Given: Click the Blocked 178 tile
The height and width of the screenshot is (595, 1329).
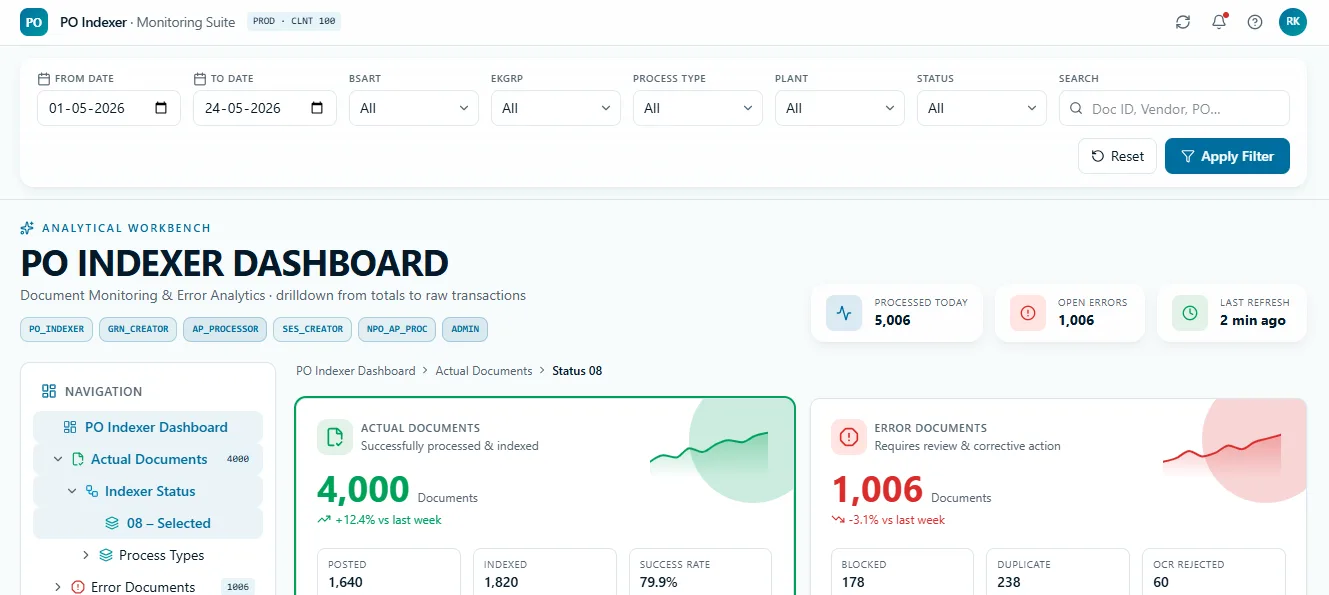Looking at the screenshot, I should tap(902, 572).
